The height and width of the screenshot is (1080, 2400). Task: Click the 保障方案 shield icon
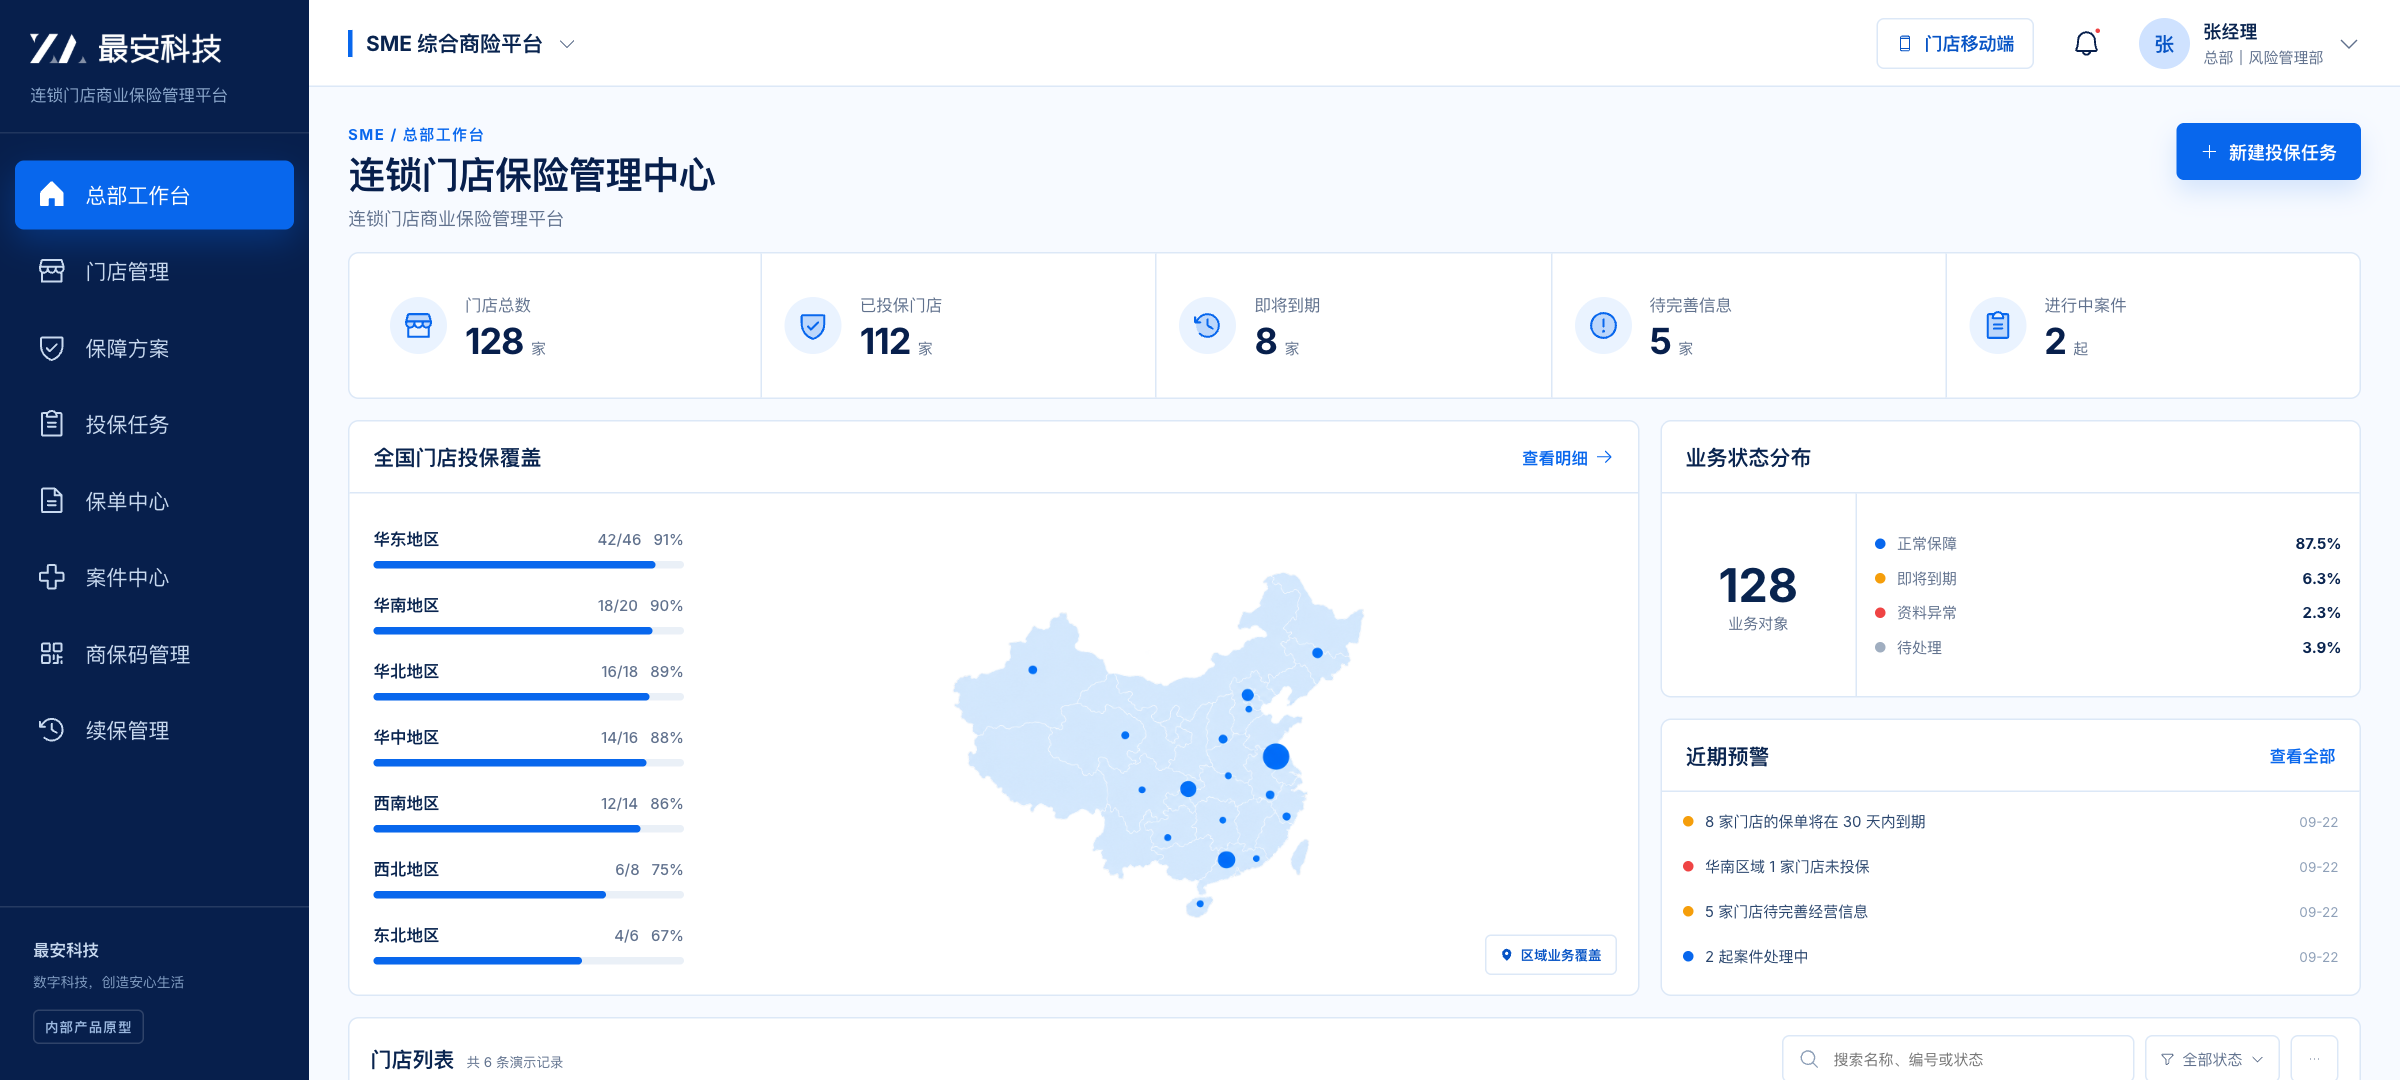pyautogui.click(x=52, y=348)
